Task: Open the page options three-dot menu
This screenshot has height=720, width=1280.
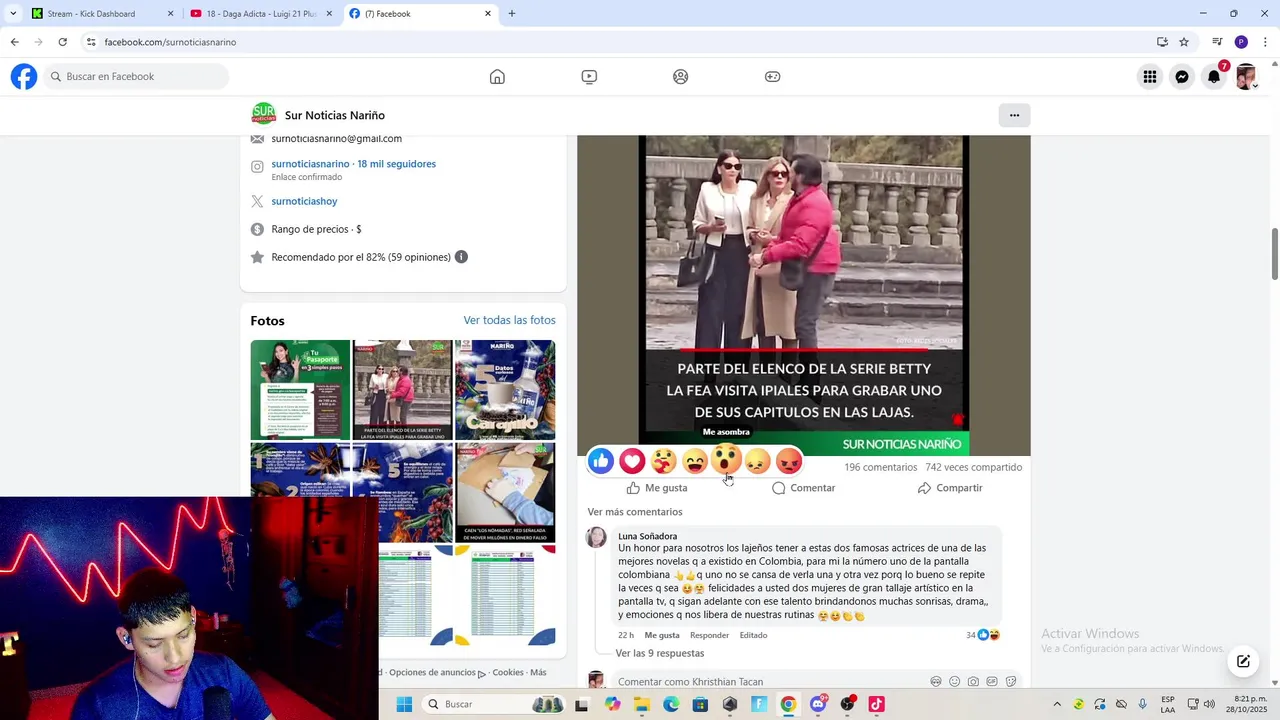Action: (x=1014, y=115)
